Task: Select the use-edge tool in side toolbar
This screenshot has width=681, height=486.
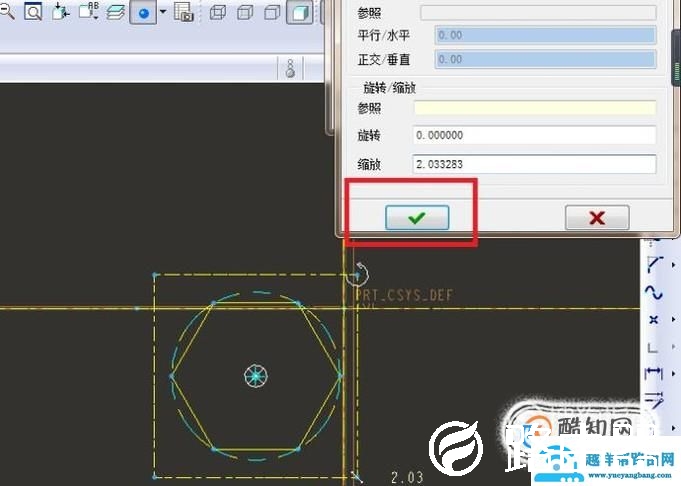Action: tap(653, 347)
